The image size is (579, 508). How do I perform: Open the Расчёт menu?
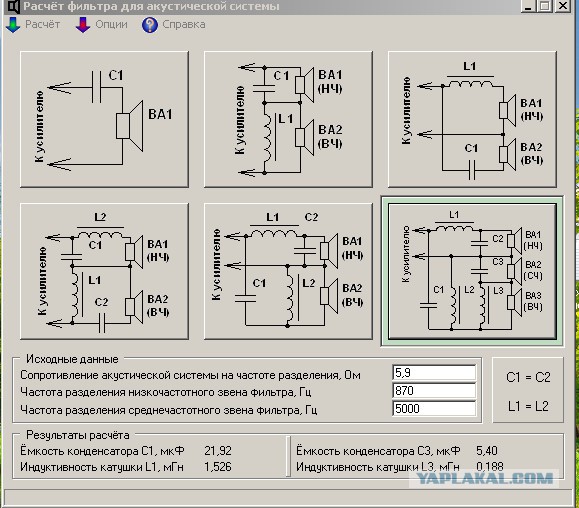[42, 24]
